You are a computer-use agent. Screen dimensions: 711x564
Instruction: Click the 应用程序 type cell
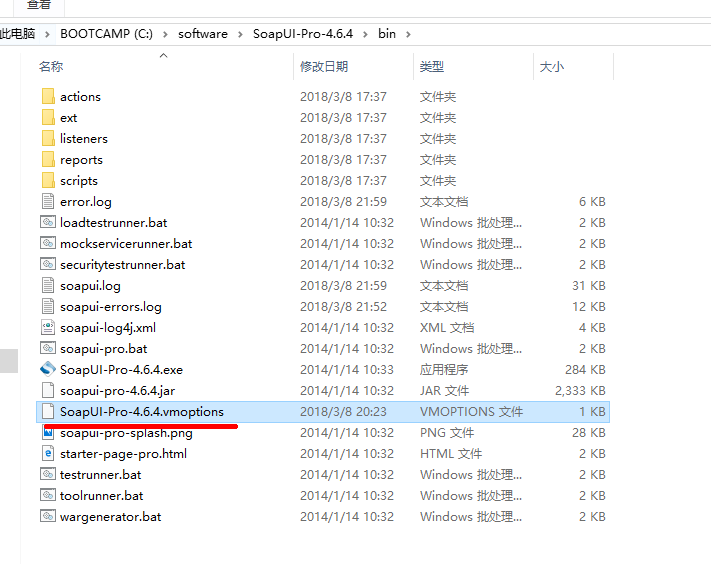444,370
